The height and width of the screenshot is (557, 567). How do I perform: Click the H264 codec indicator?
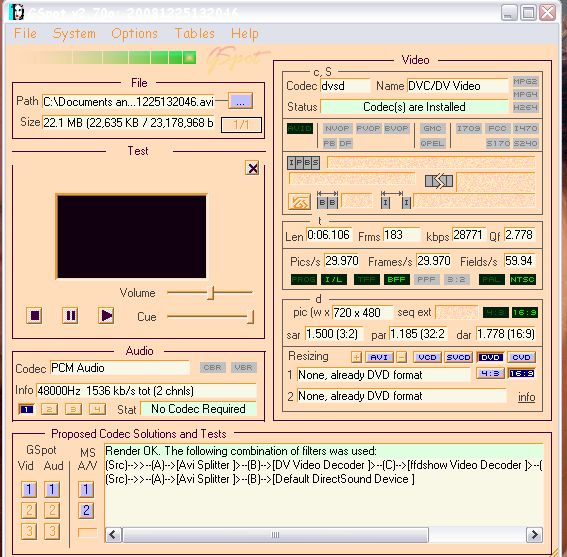[525, 107]
